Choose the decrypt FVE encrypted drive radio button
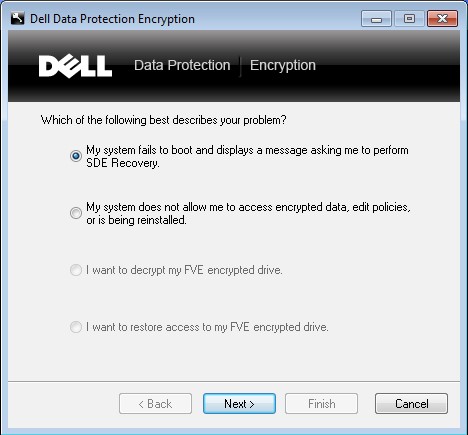The width and height of the screenshot is (468, 435). pyautogui.click(x=76, y=270)
